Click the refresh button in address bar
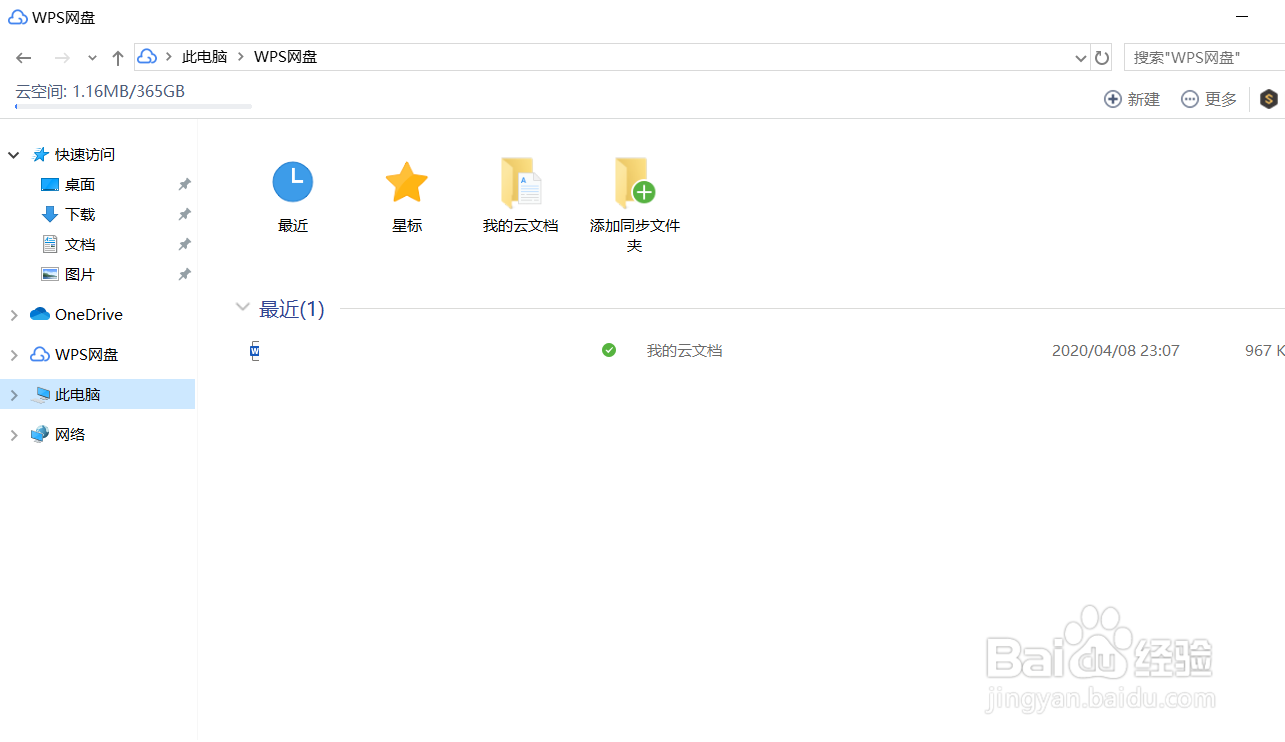1285x742 pixels. [1102, 58]
